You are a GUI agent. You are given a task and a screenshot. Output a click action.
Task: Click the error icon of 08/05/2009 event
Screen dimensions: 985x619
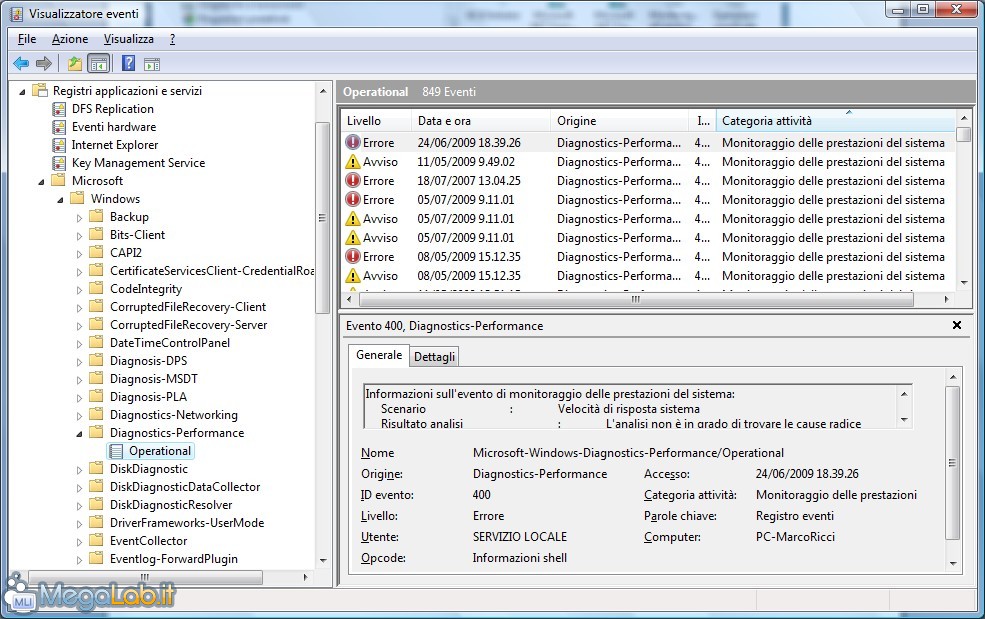pyautogui.click(x=353, y=256)
